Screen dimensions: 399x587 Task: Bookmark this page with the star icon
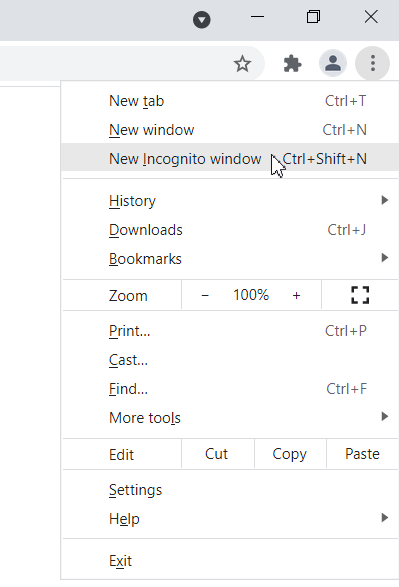pyautogui.click(x=242, y=63)
